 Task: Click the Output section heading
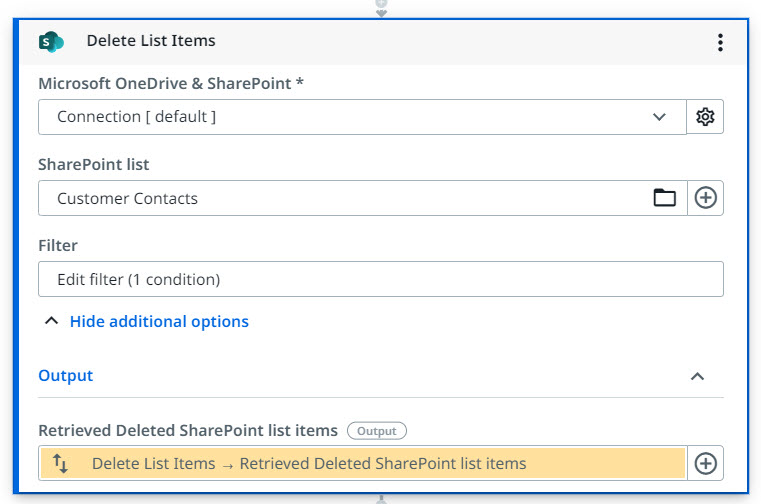(66, 376)
